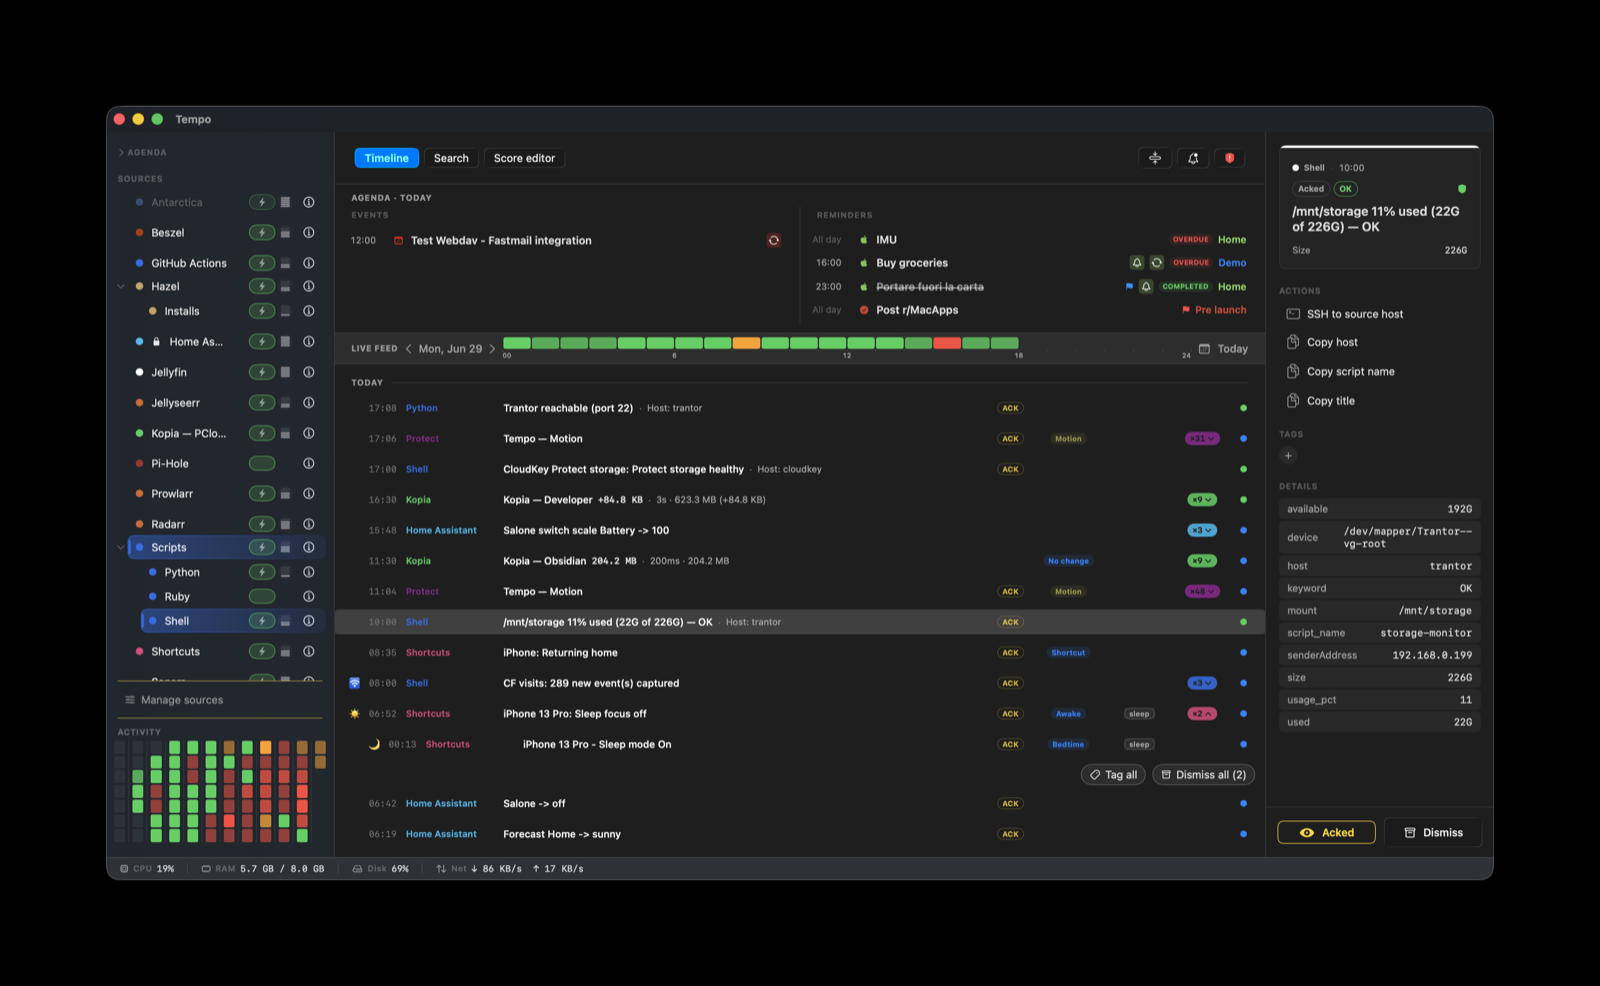The height and width of the screenshot is (986, 1600).
Task: Click density icon next to Radarr
Action: click(x=285, y=524)
